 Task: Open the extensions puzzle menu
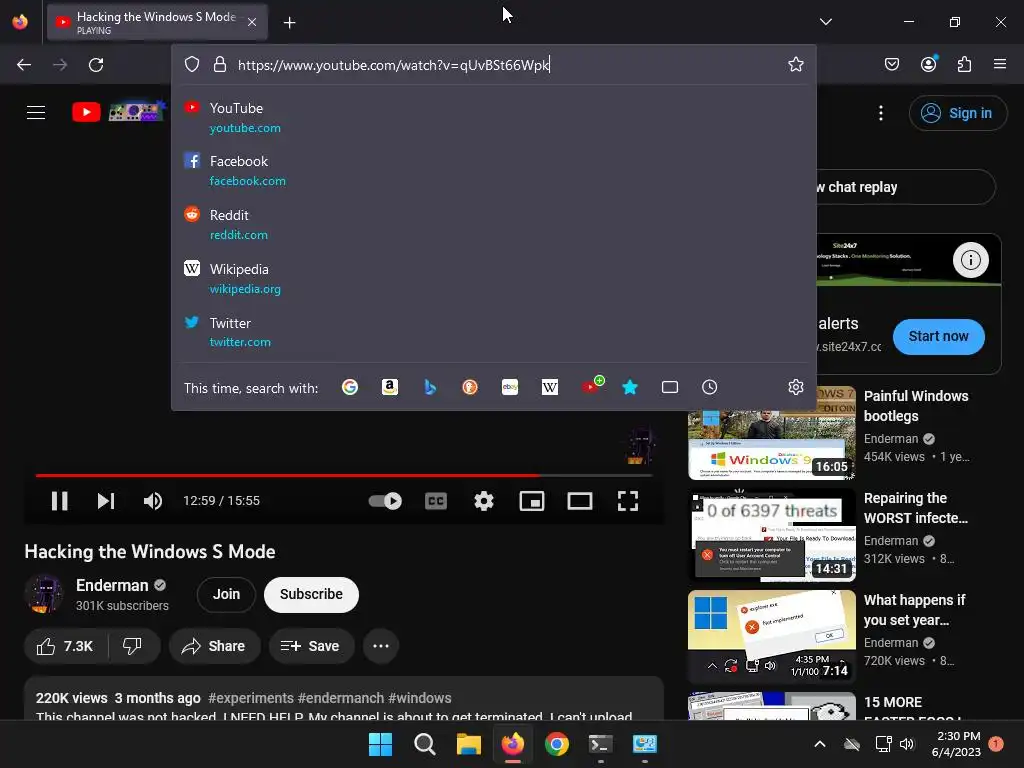pos(964,64)
